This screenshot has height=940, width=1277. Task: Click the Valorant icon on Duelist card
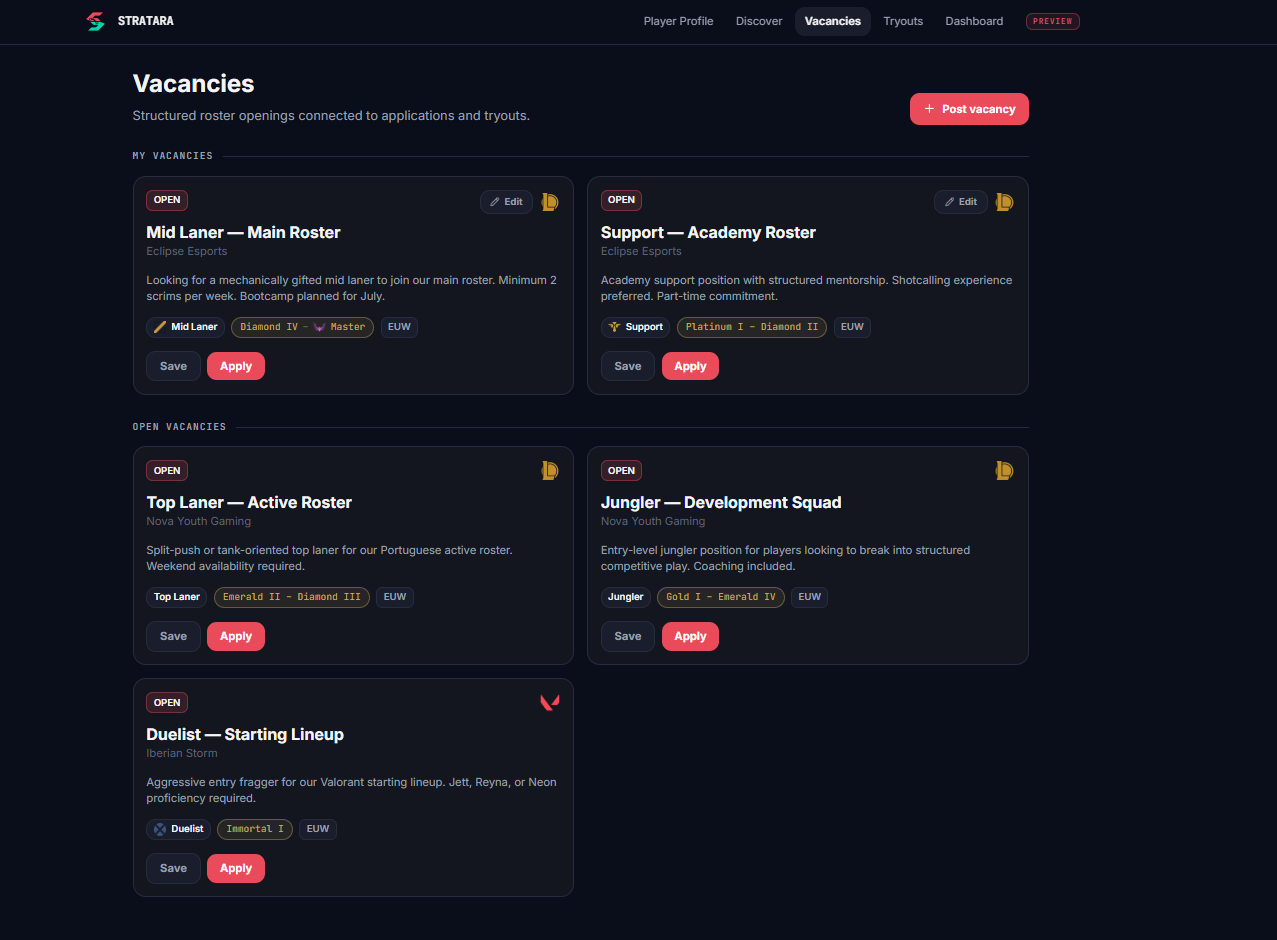pyautogui.click(x=550, y=702)
